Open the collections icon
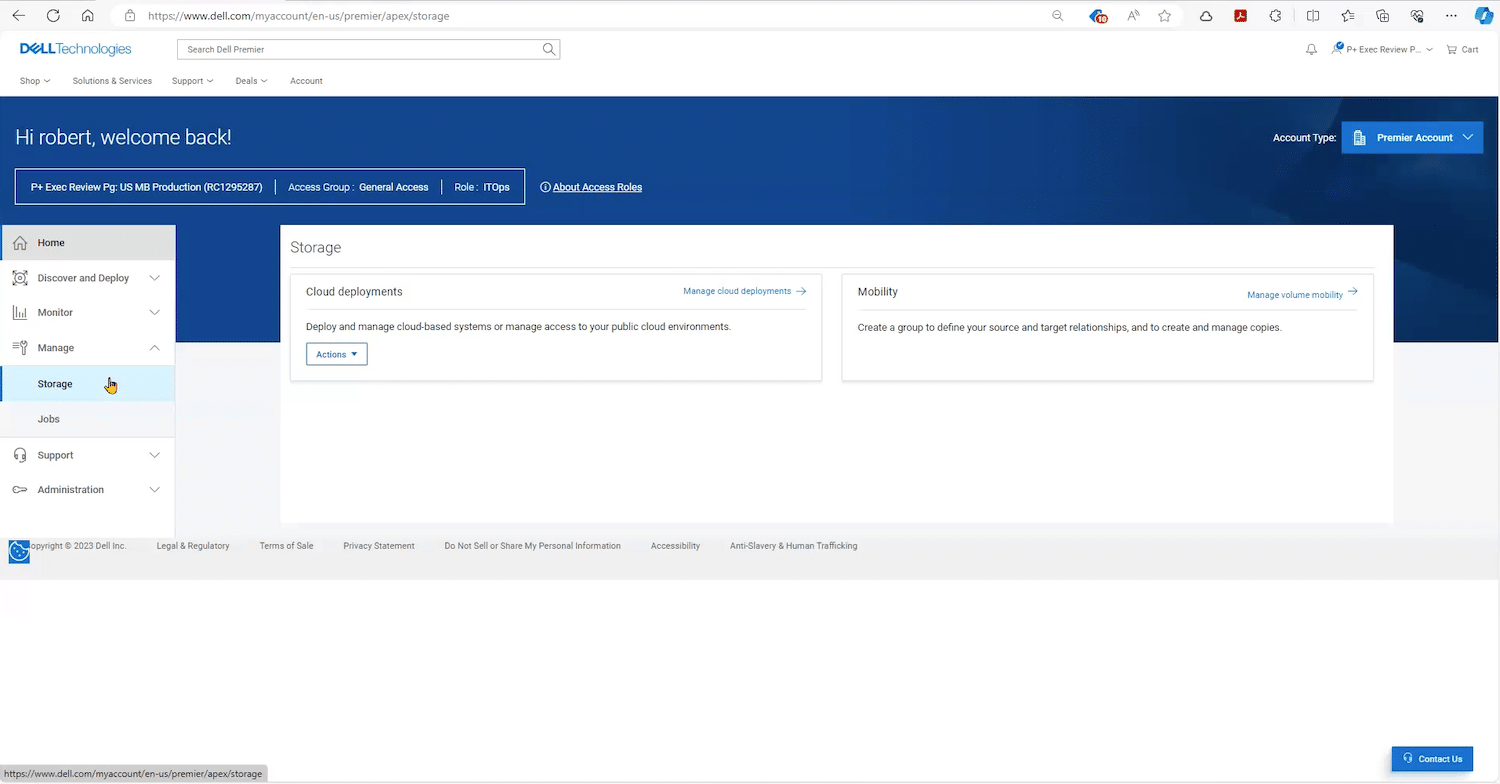1500x784 pixels. coord(1383,16)
